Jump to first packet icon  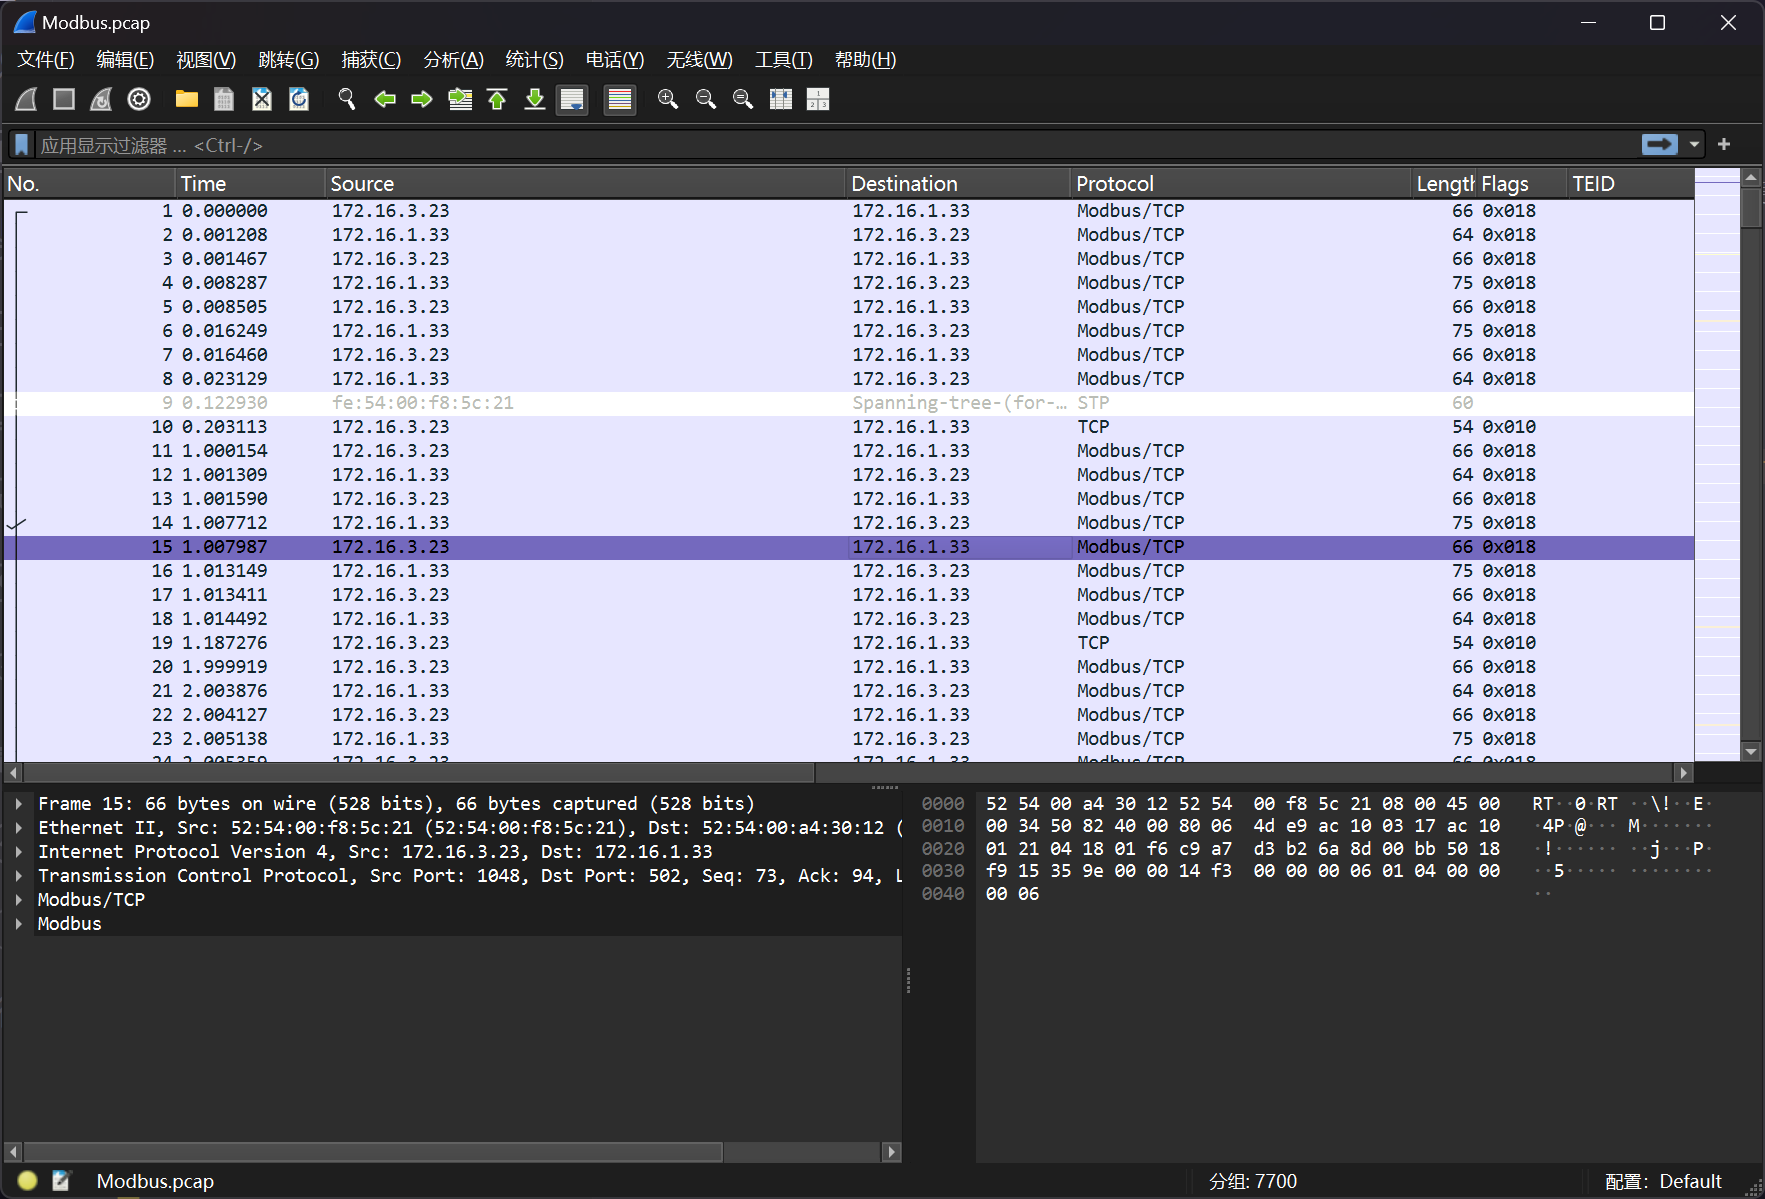click(x=497, y=99)
